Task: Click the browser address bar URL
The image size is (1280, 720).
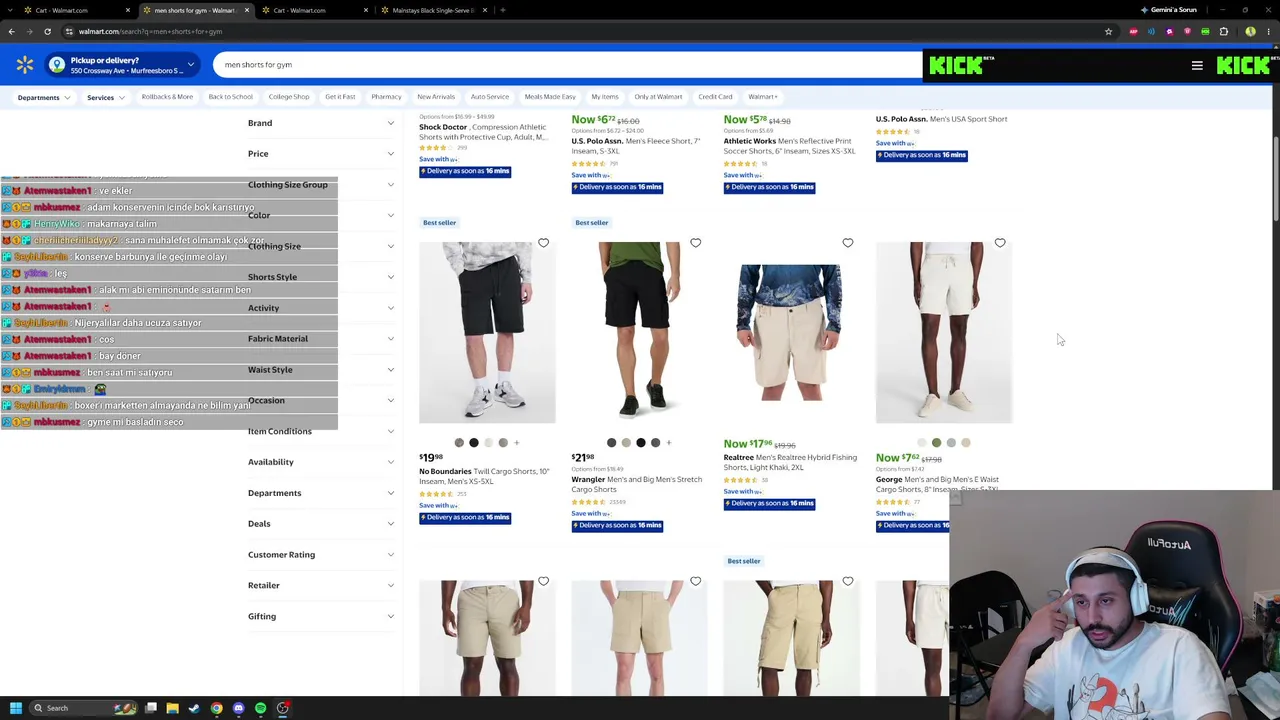Action: click(x=150, y=31)
